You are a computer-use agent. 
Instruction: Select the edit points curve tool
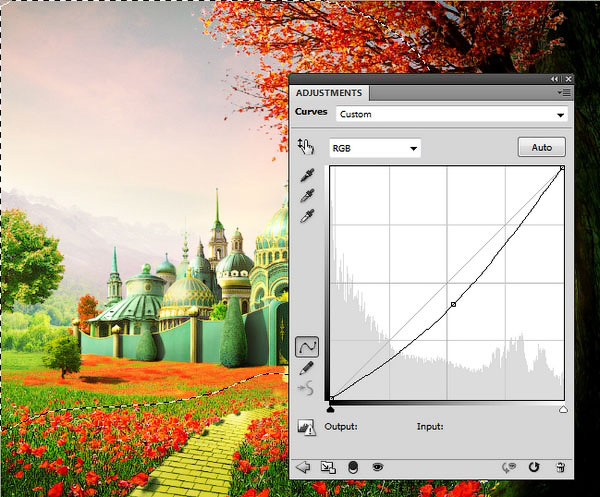coord(307,347)
